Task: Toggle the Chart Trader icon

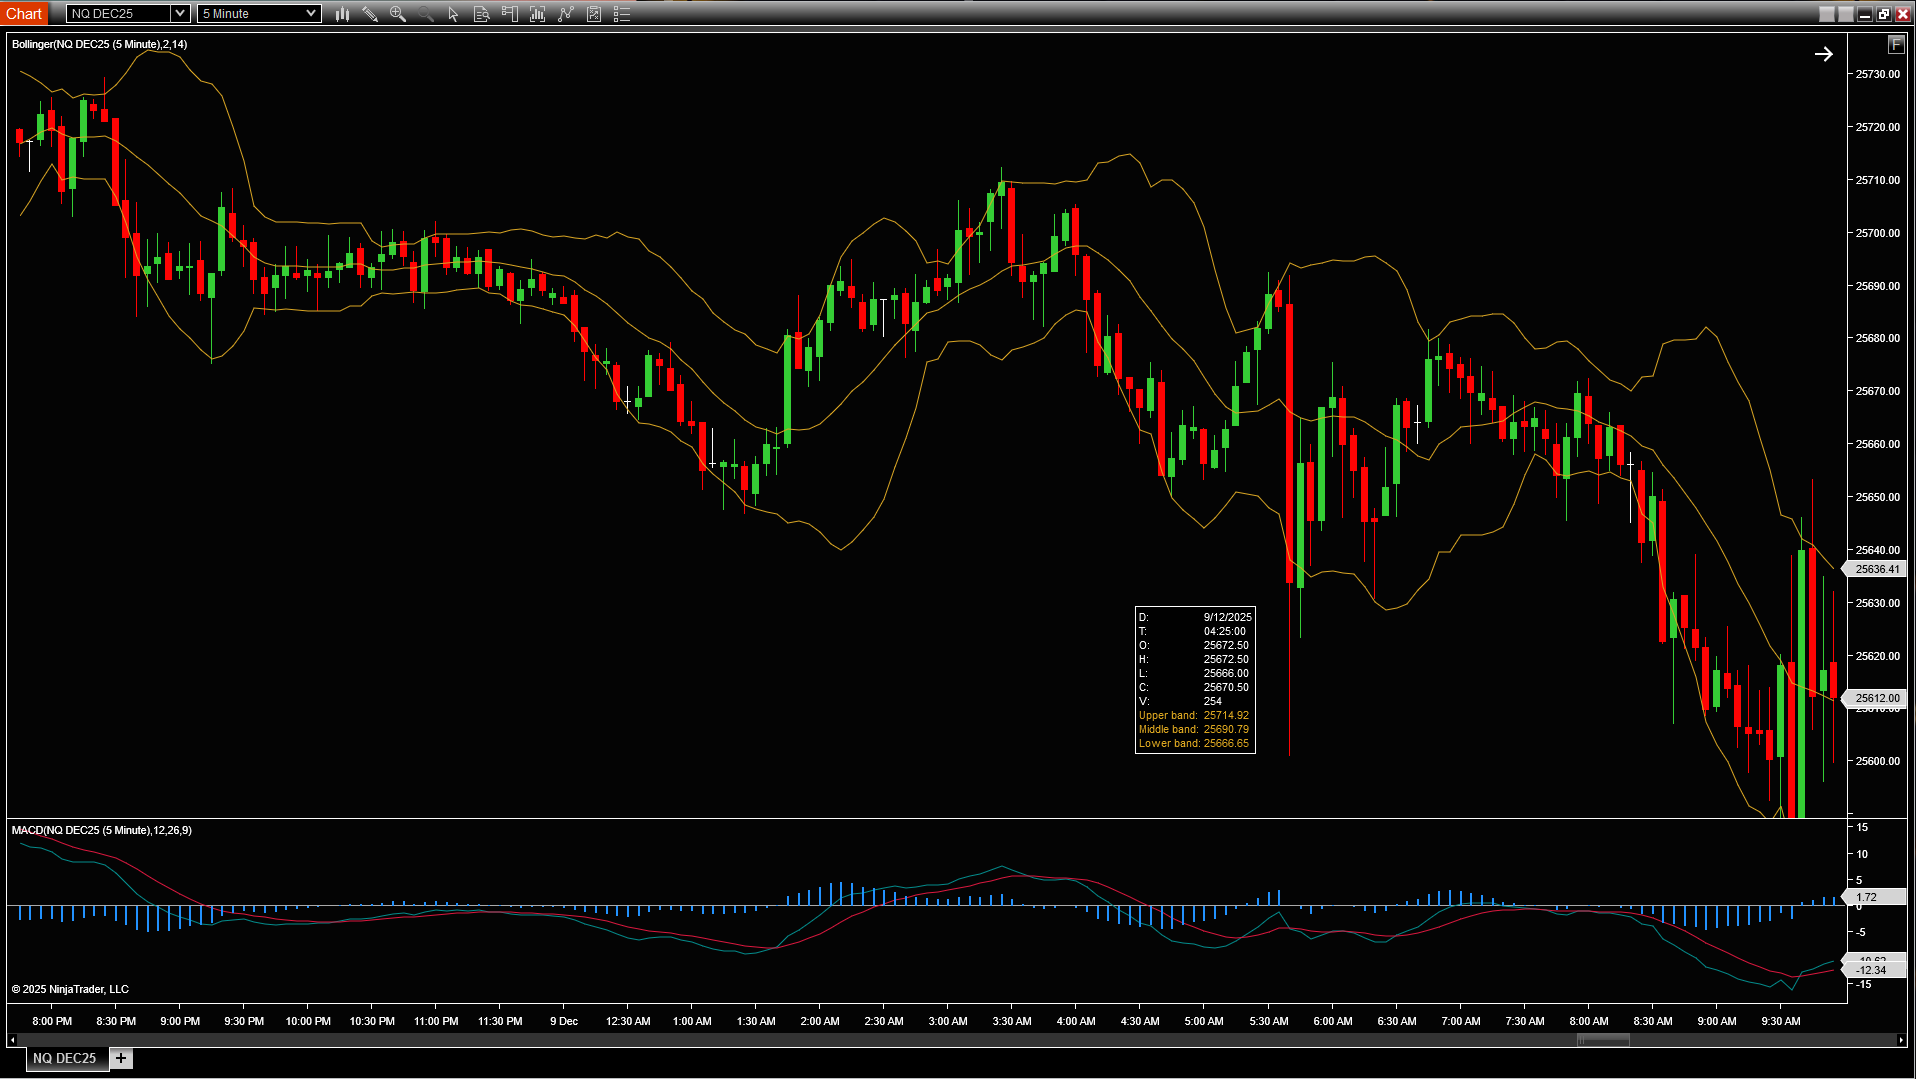Action: click(x=510, y=14)
